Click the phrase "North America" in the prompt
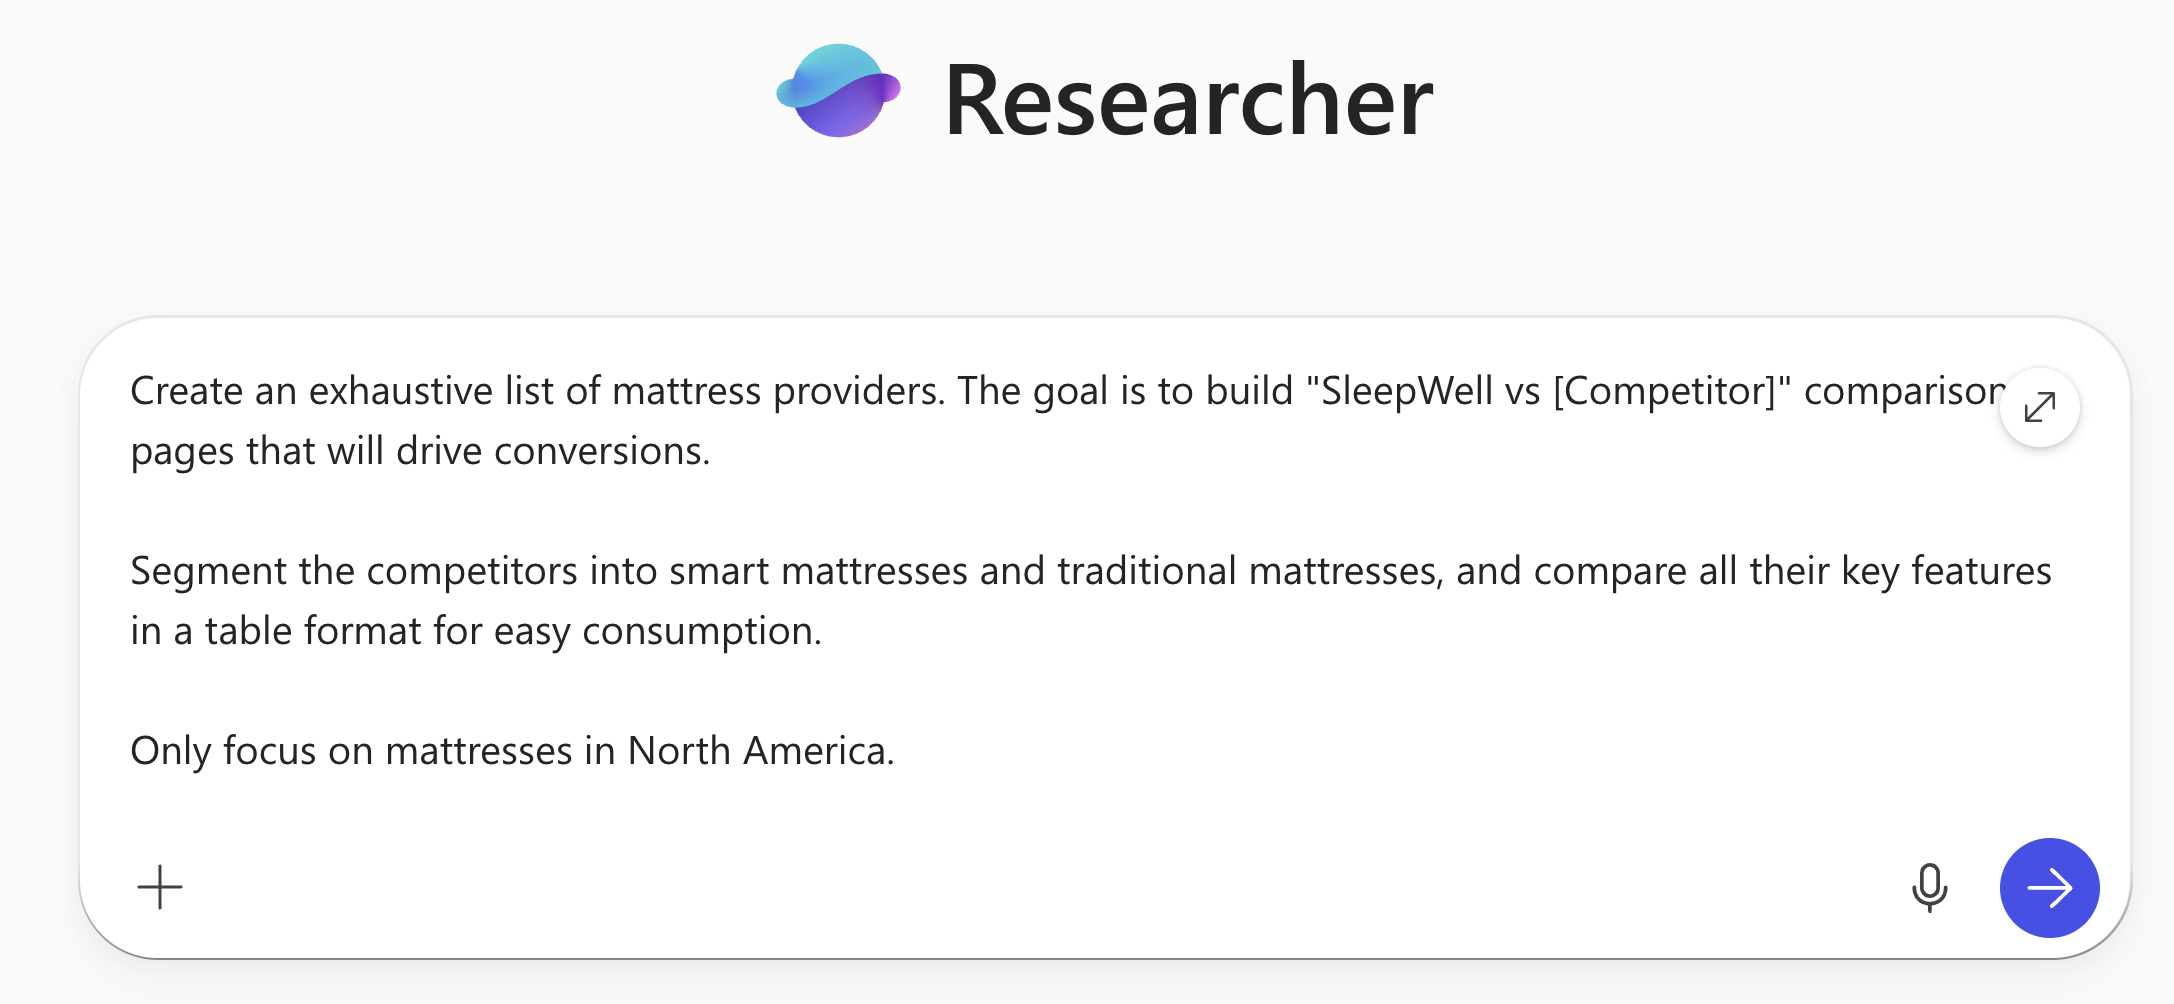The height and width of the screenshot is (1004, 2174). coord(758,751)
